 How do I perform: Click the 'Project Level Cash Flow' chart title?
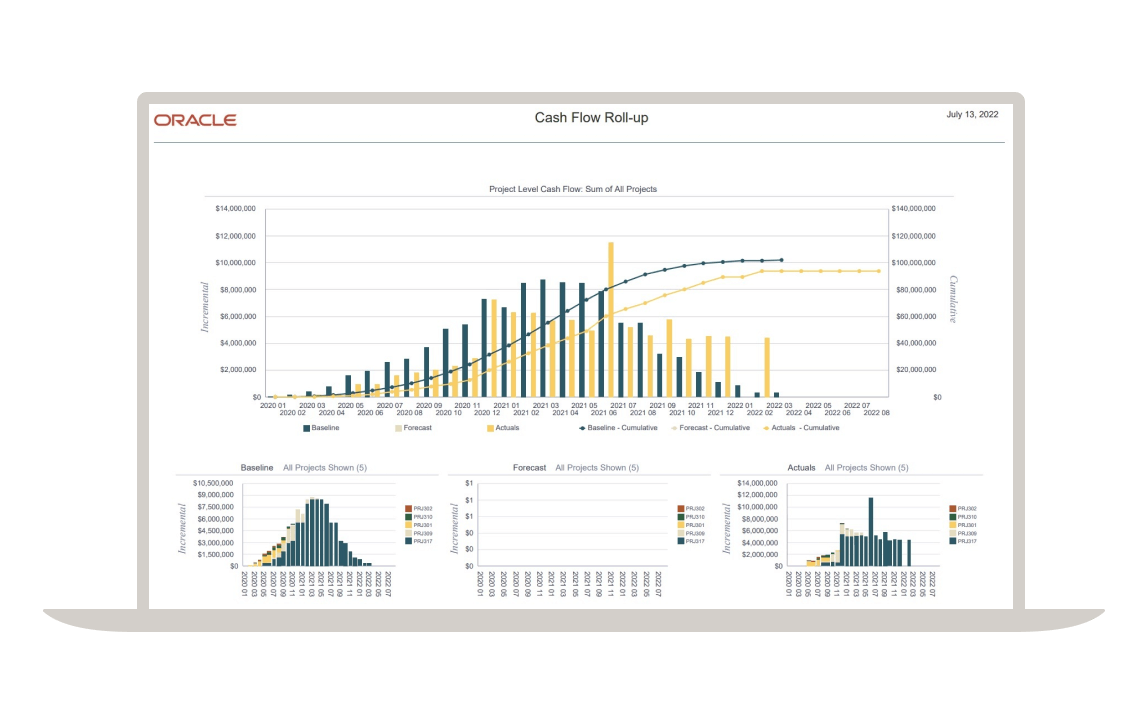(572, 189)
